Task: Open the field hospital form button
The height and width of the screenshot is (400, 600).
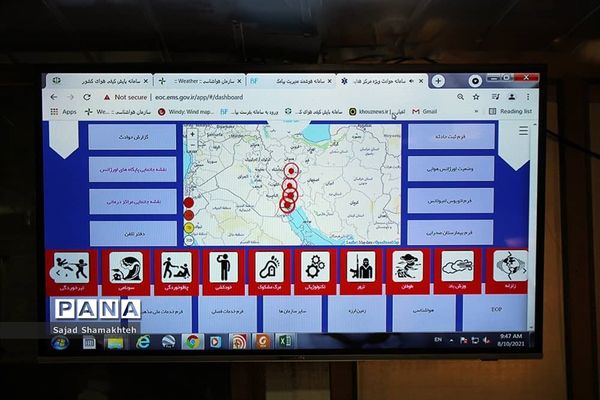Action: pos(450,232)
